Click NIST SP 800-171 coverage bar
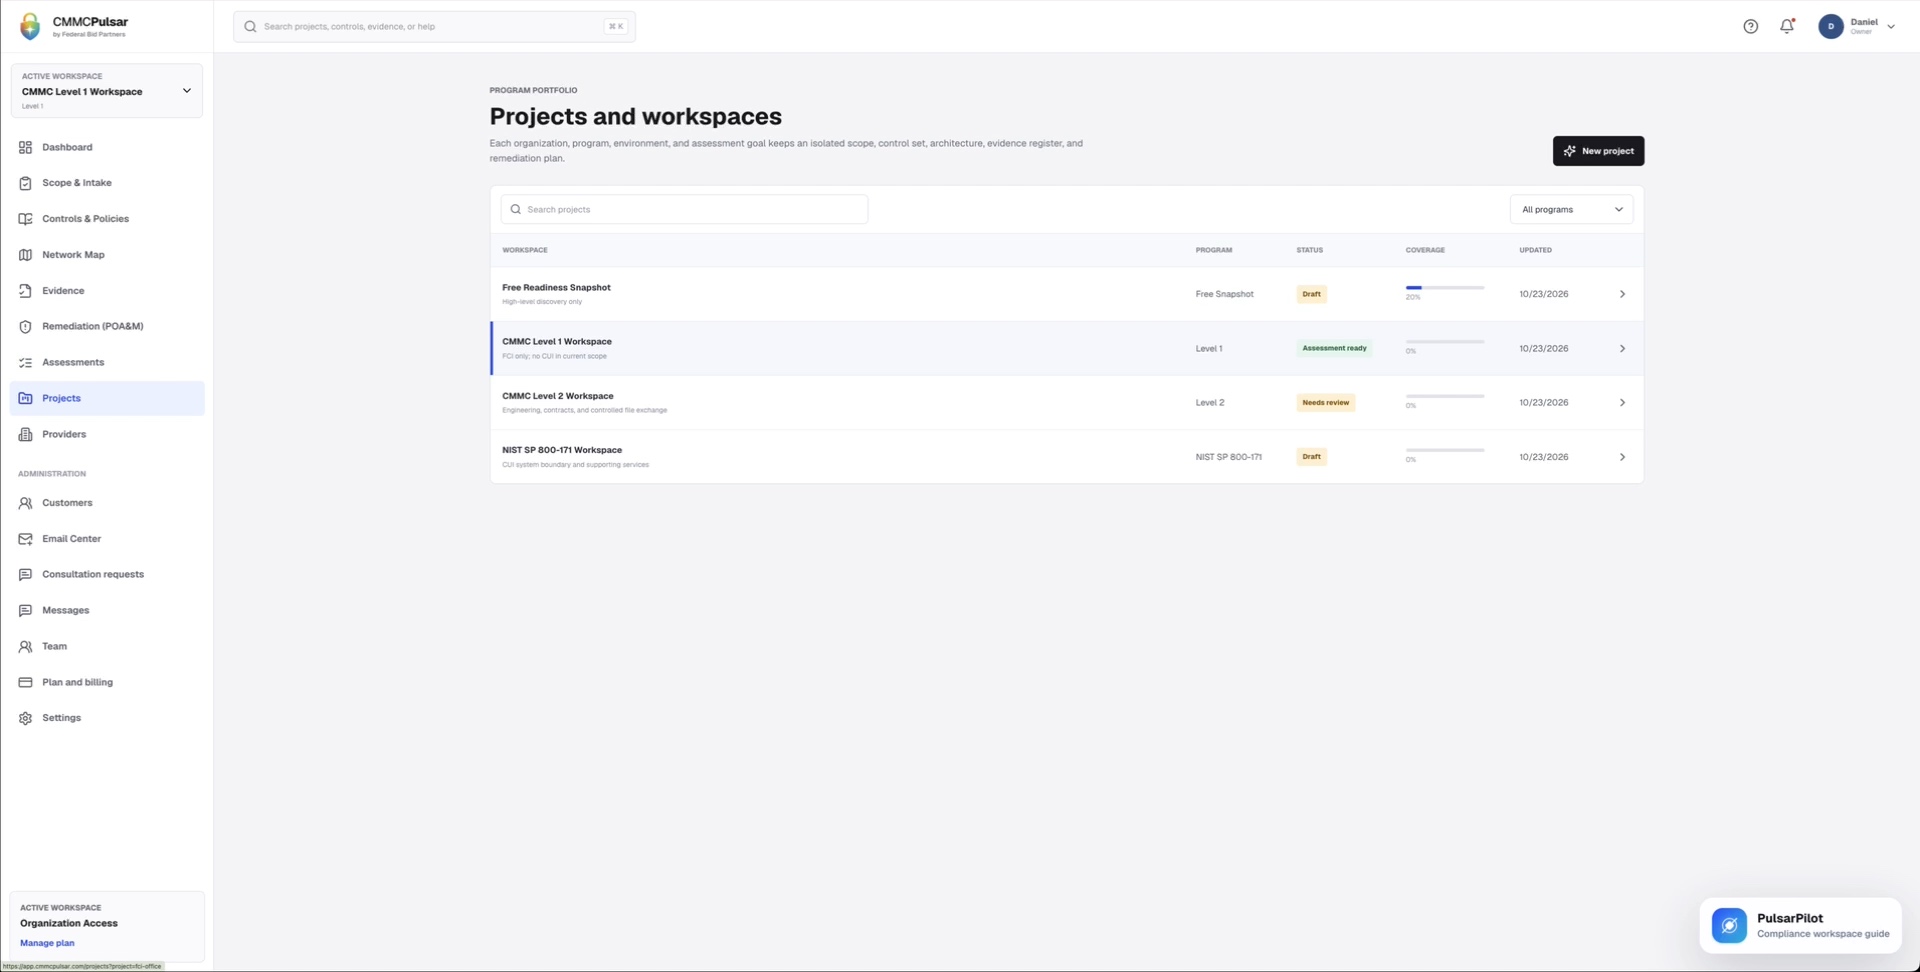The width and height of the screenshot is (1920, 972). pos(1445,450)
